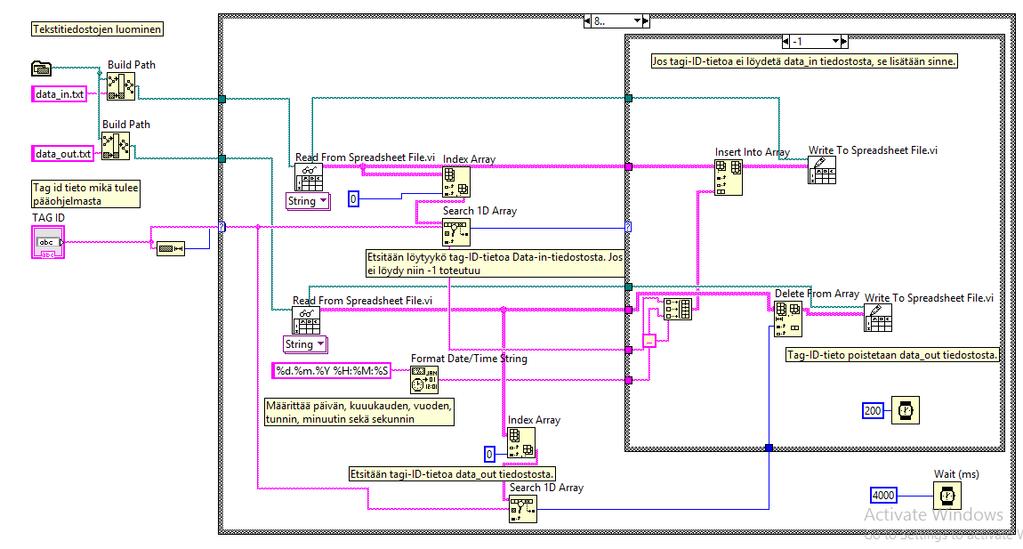Click the 'TAG ID' control label
This screenshot has height=549, width=1023.
48,217
